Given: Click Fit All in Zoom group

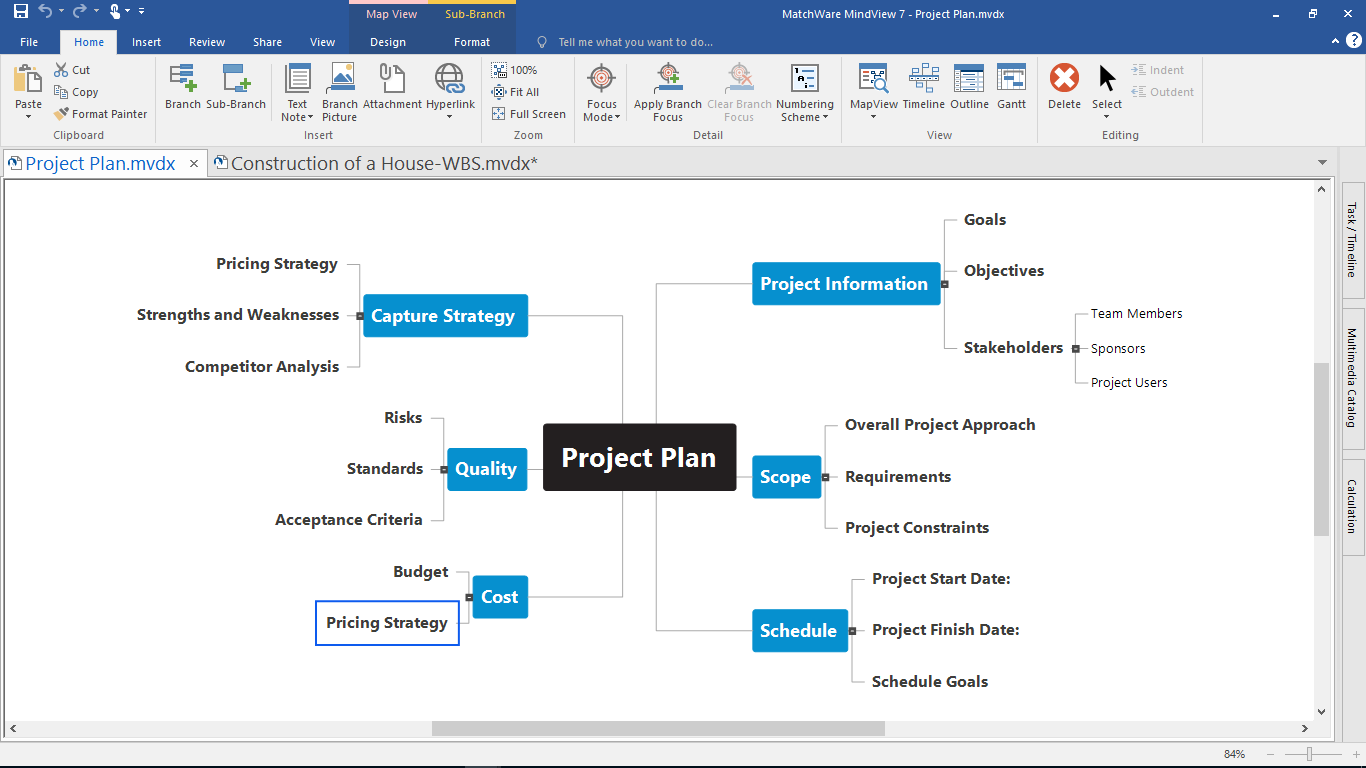Looking at the screenshot, I should (516, 92).
